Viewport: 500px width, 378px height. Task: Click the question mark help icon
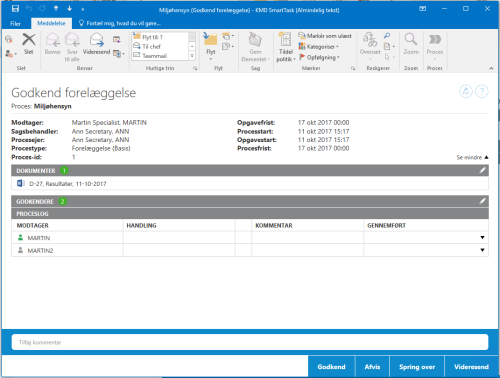[482, 91]
